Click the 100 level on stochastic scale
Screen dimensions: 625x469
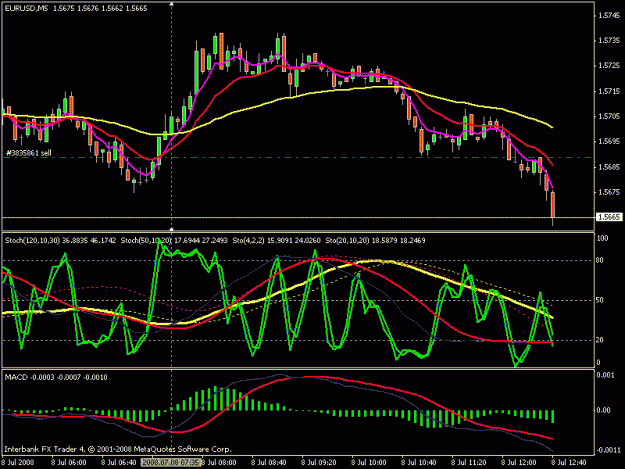coord(603,238)
